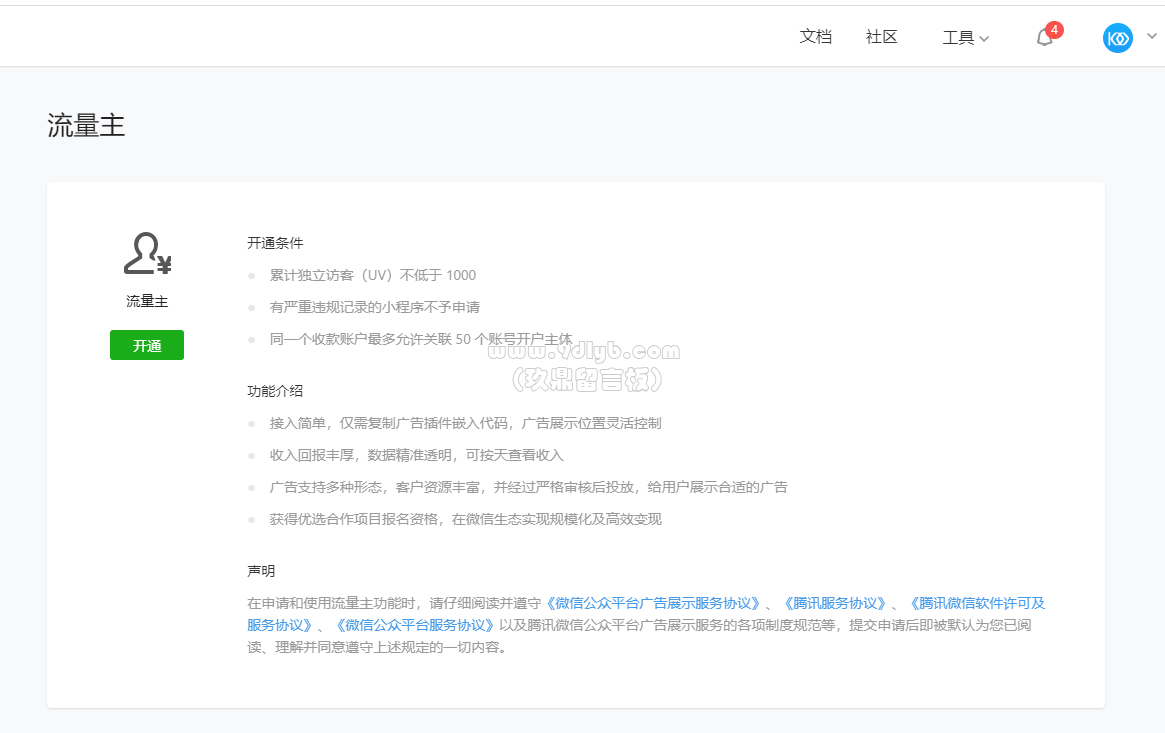1165x733 pixels.
Task: Click the 开通条件 section heading
Action: pyautogui.click(x=275, y=243)
